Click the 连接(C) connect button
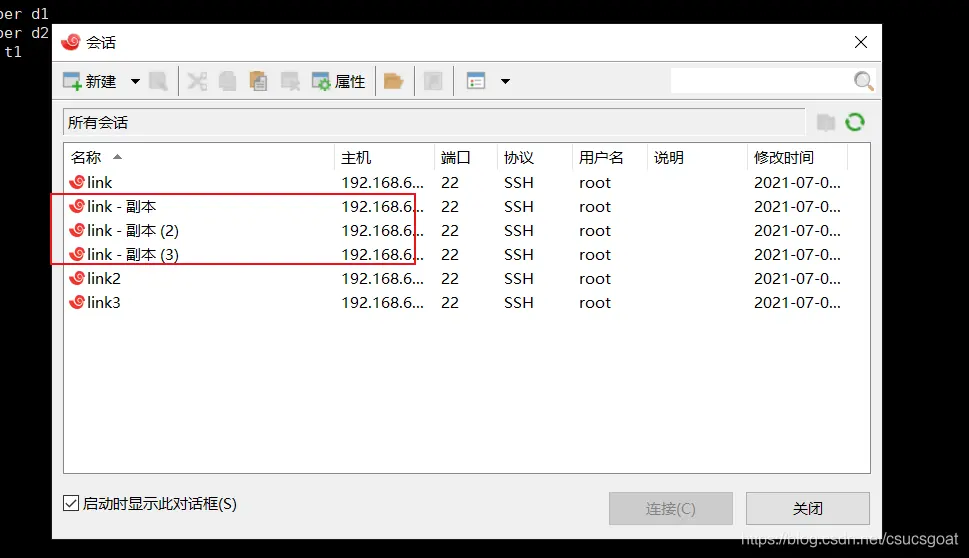The height and width of the screenshot is (558, 969). (671, 509)
